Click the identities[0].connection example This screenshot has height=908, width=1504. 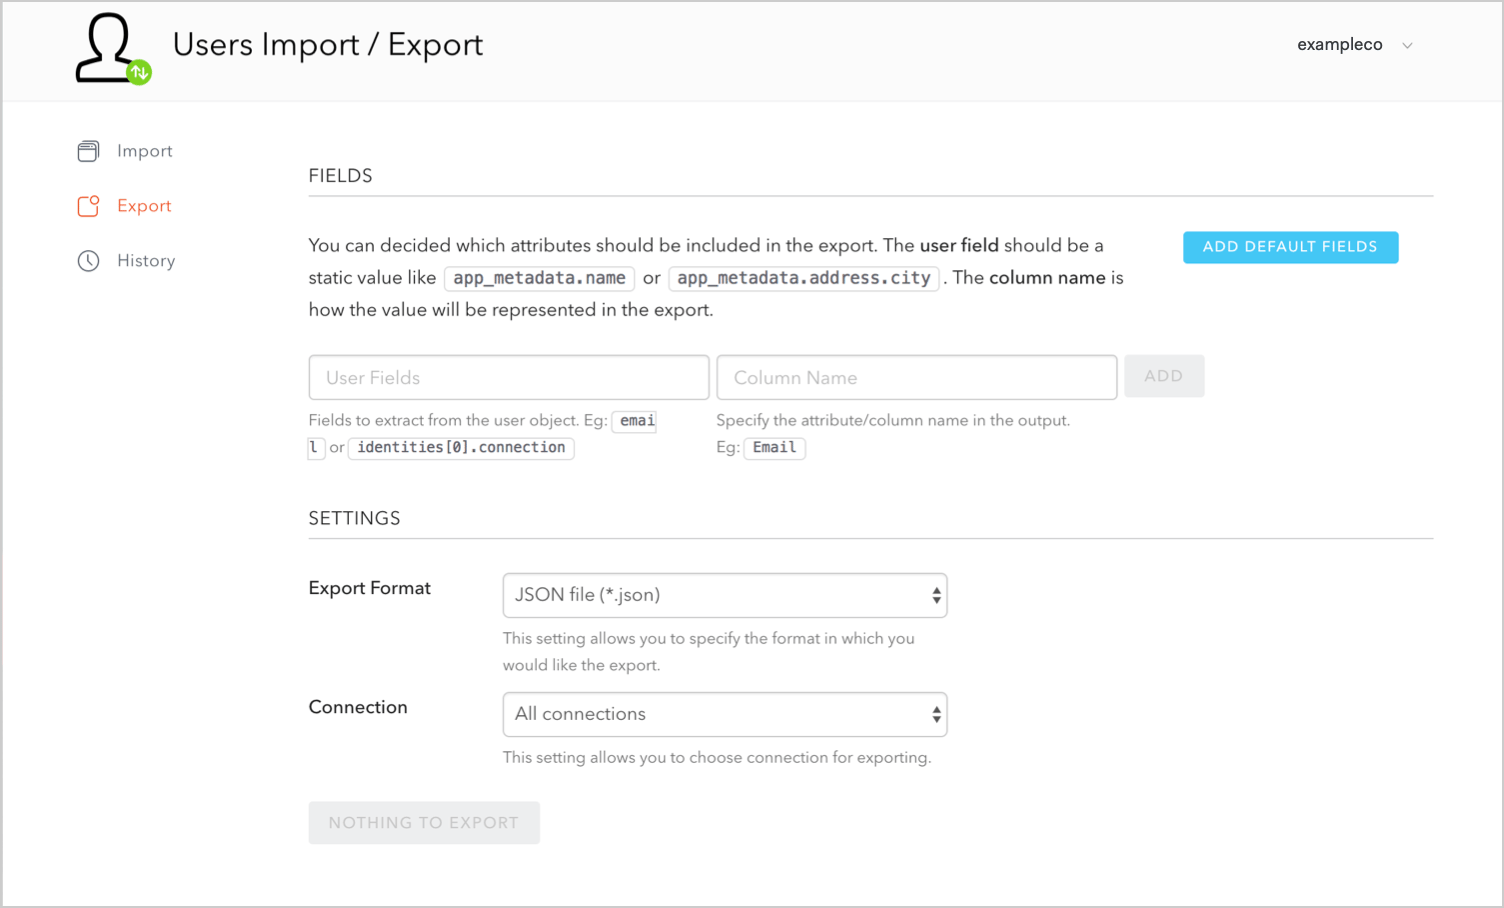(x=461, y=447)
